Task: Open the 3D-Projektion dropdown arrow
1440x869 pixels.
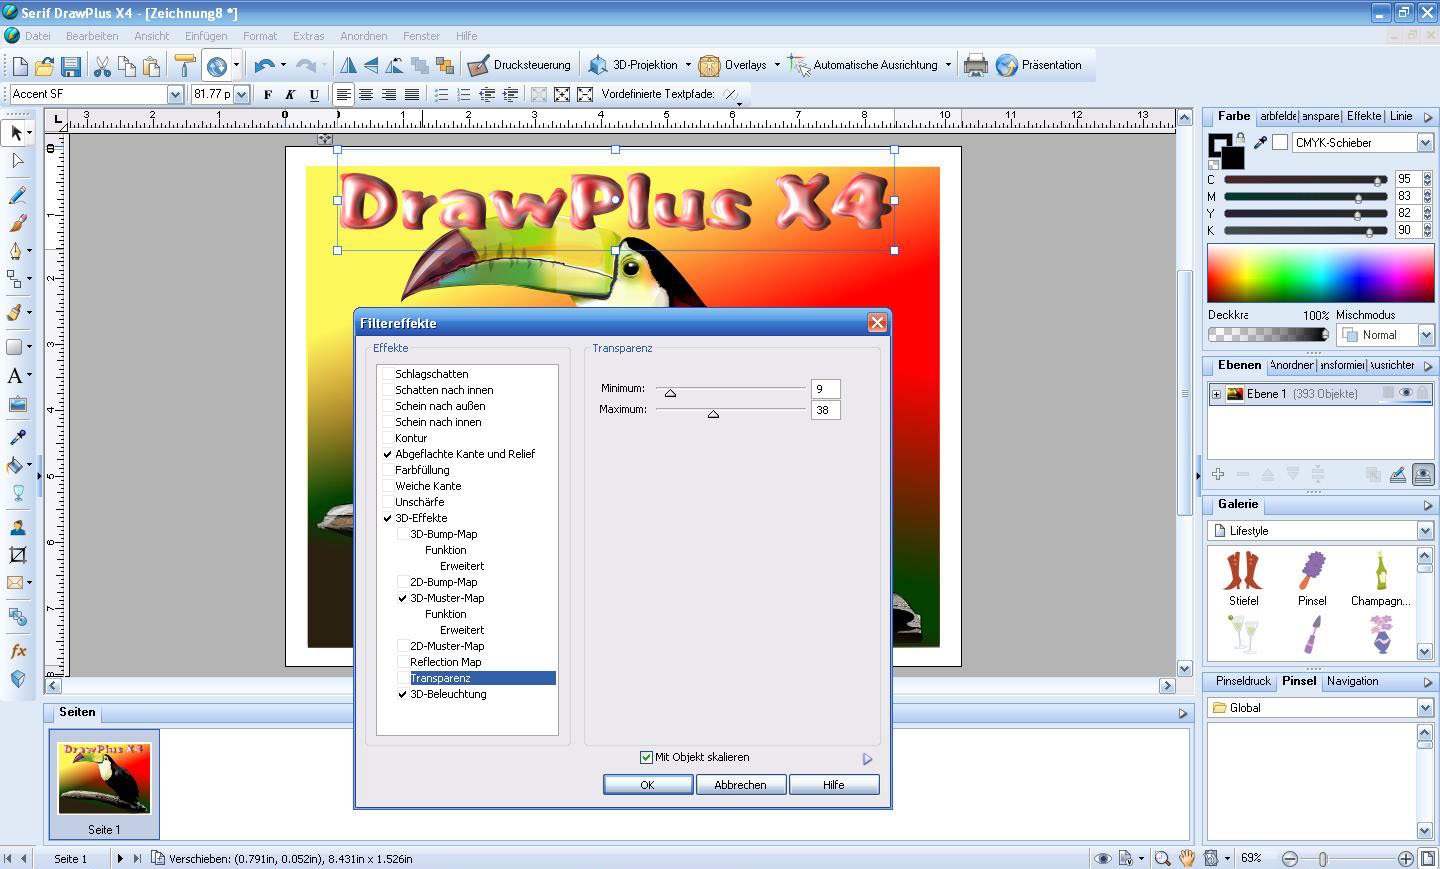Action: tap(688, 65)
